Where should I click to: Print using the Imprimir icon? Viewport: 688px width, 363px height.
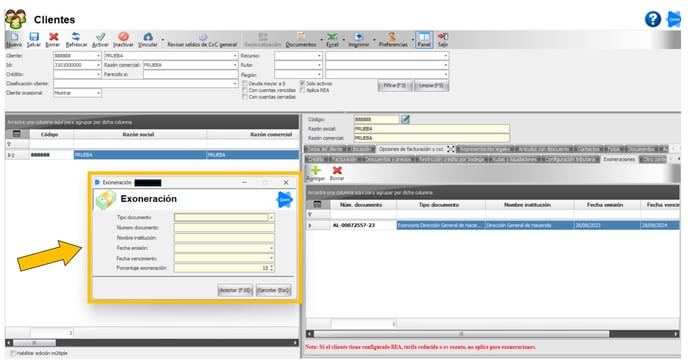pos(358,40)
